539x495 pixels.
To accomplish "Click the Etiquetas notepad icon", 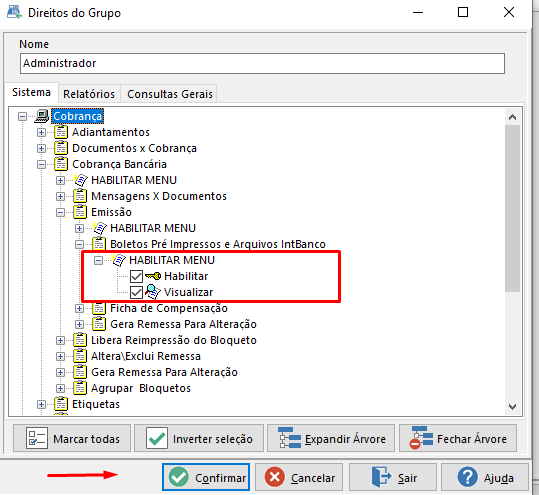I will point(61,404).
